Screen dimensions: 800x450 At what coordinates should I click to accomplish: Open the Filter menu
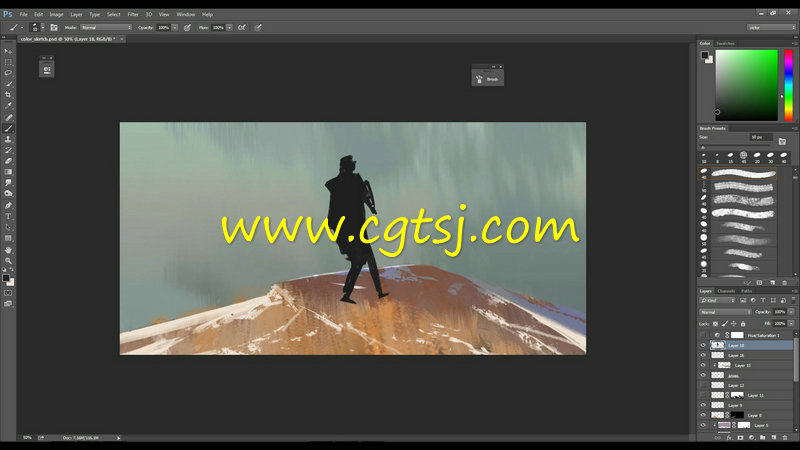pos(133,14)
